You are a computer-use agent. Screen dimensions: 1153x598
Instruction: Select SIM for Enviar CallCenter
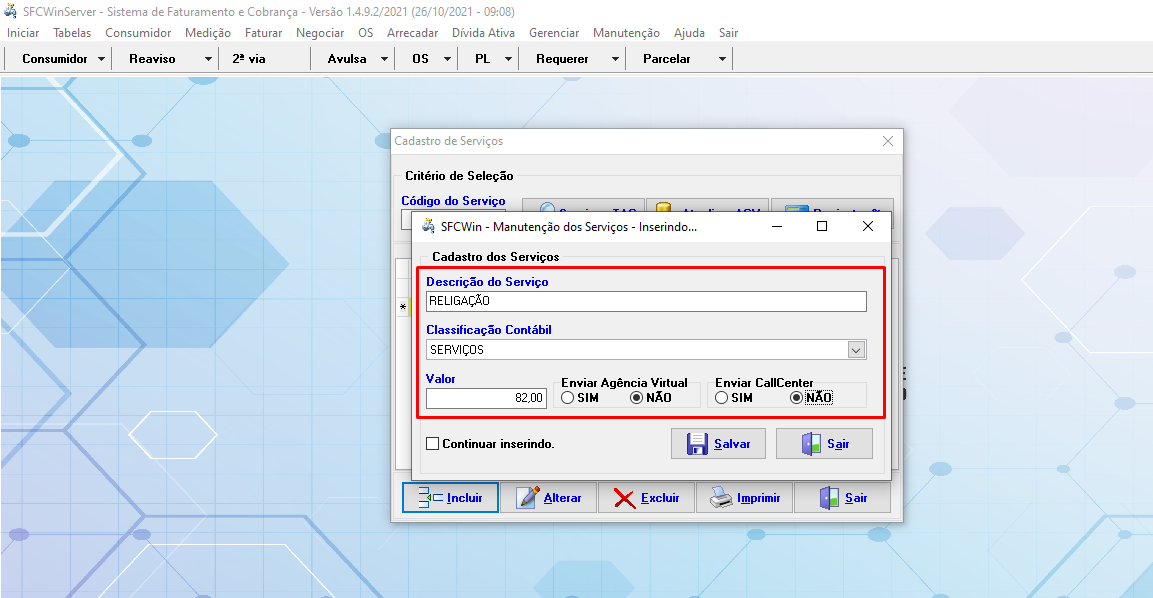[721, 398]
